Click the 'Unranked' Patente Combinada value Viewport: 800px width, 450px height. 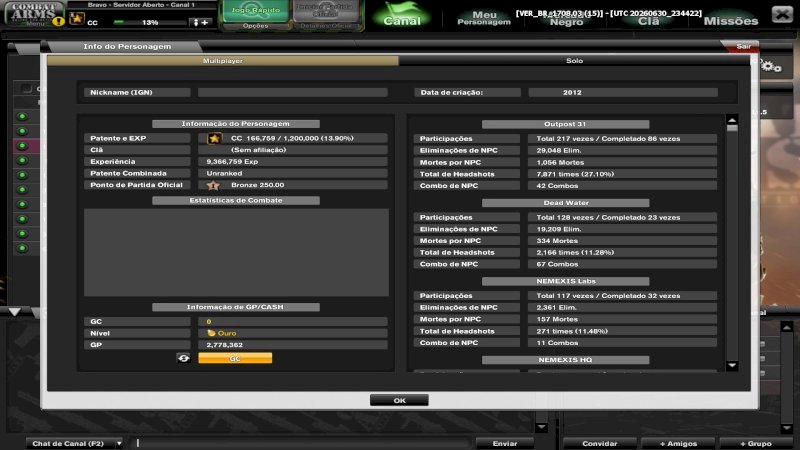224,173
